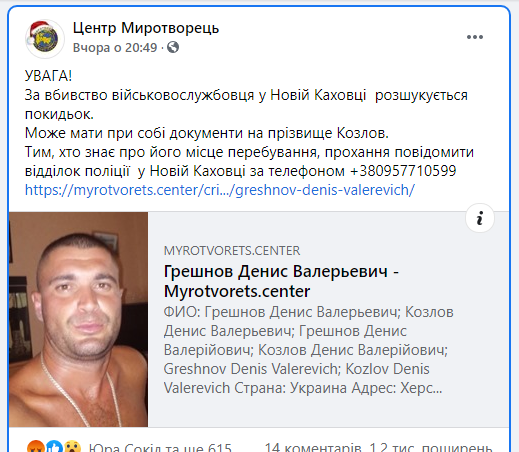519x452 pixels.
Task: Click the globe public-audience icon
Action: (x=173, y=47)
